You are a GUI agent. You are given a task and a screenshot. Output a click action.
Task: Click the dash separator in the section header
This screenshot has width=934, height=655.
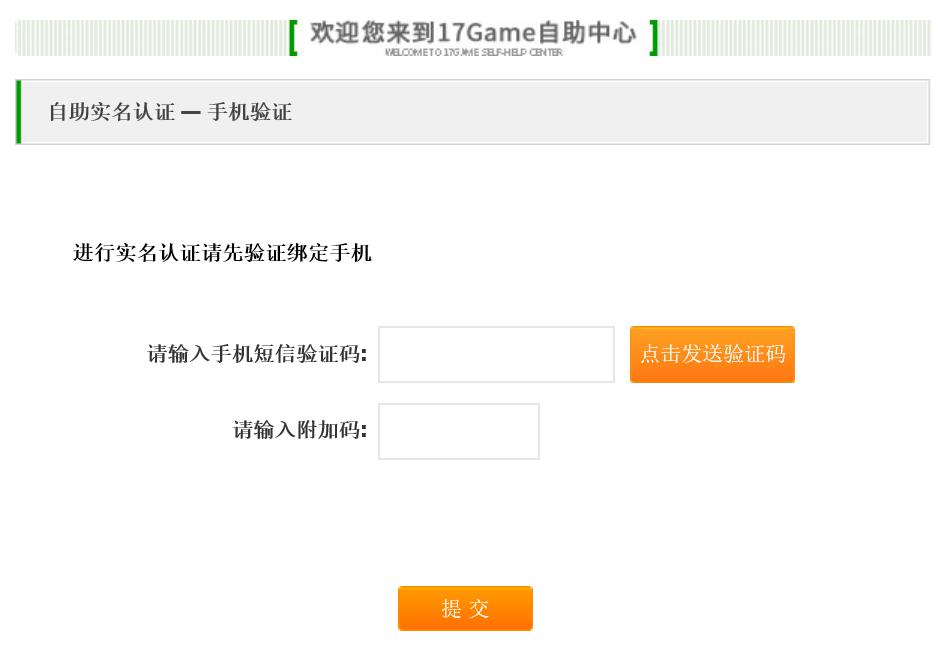coord(191,113)
